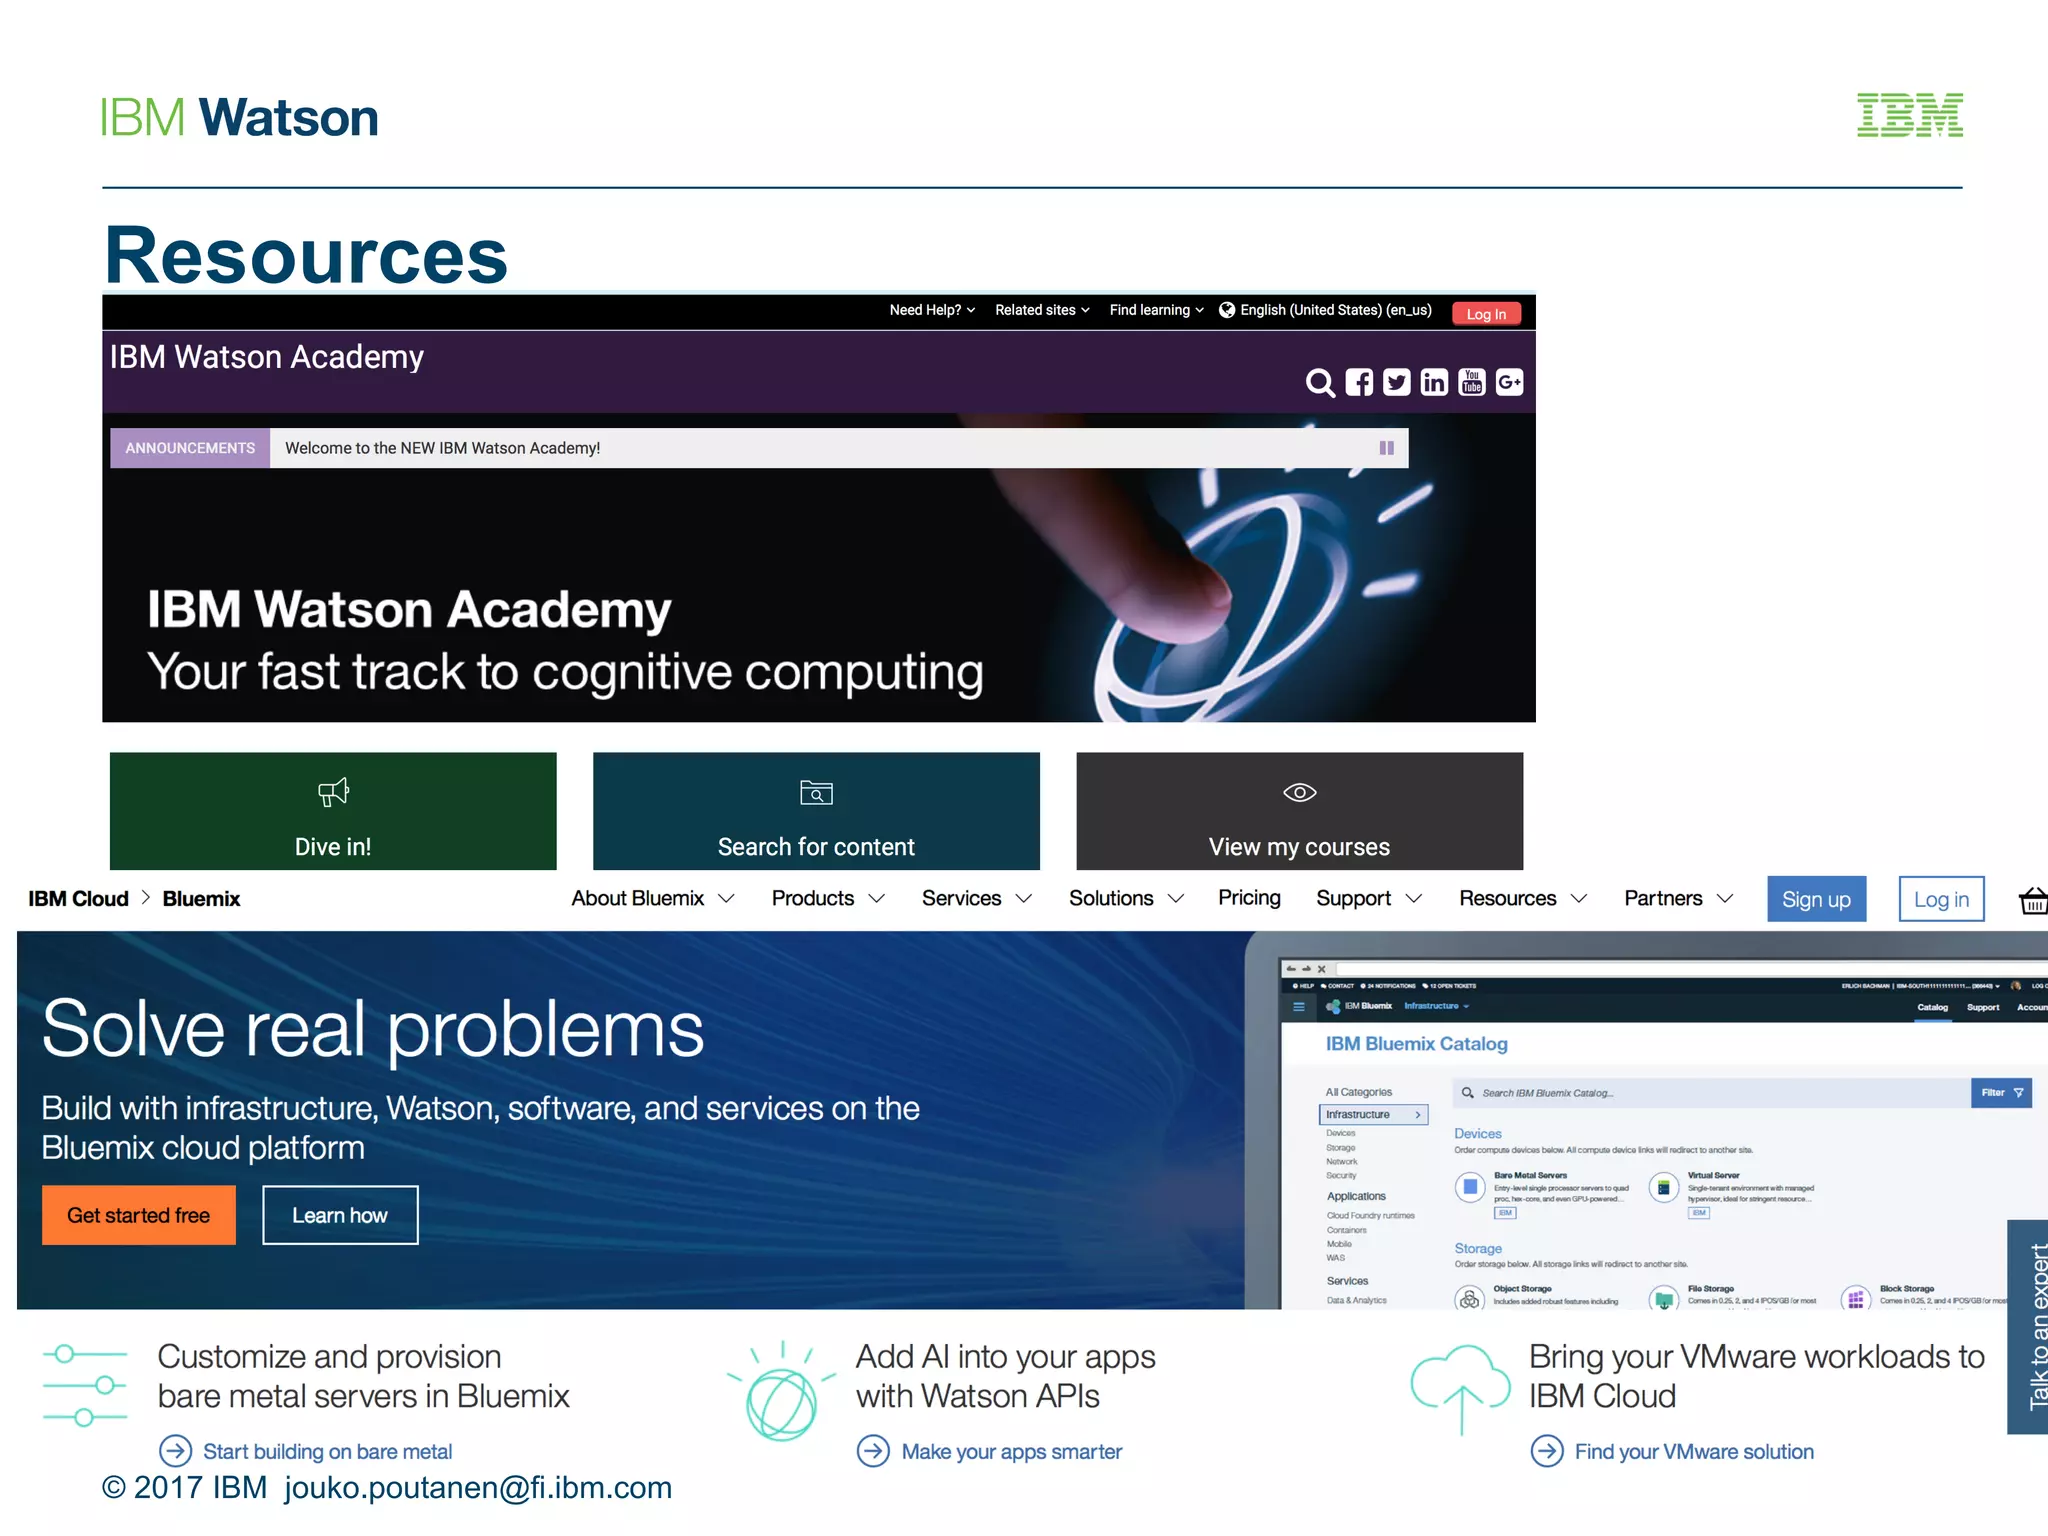Click the cloud upload icon for VMware
The height and width of the screenshot is (1536, 2048).
(x=1460, y=1389)
